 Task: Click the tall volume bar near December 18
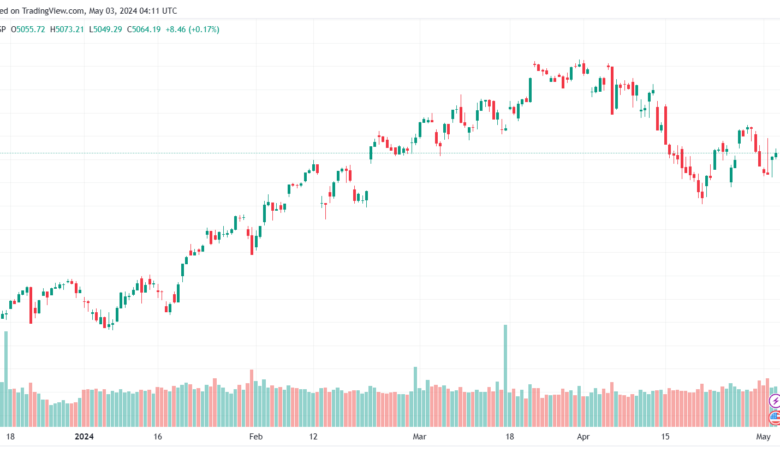pos(6,378)
